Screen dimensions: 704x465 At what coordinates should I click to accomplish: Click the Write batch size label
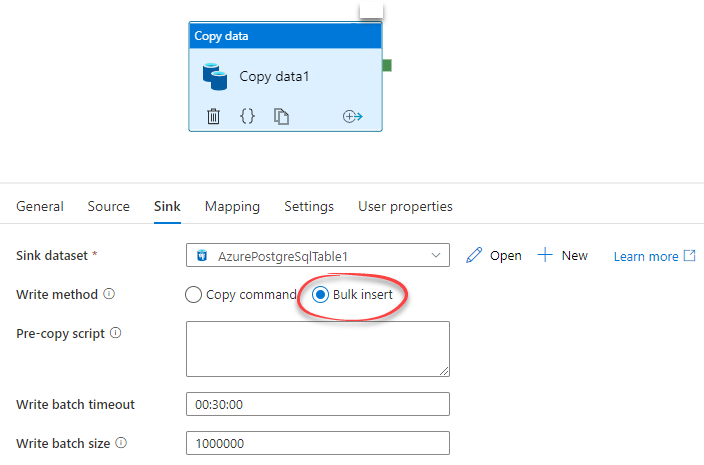[63, 443]
